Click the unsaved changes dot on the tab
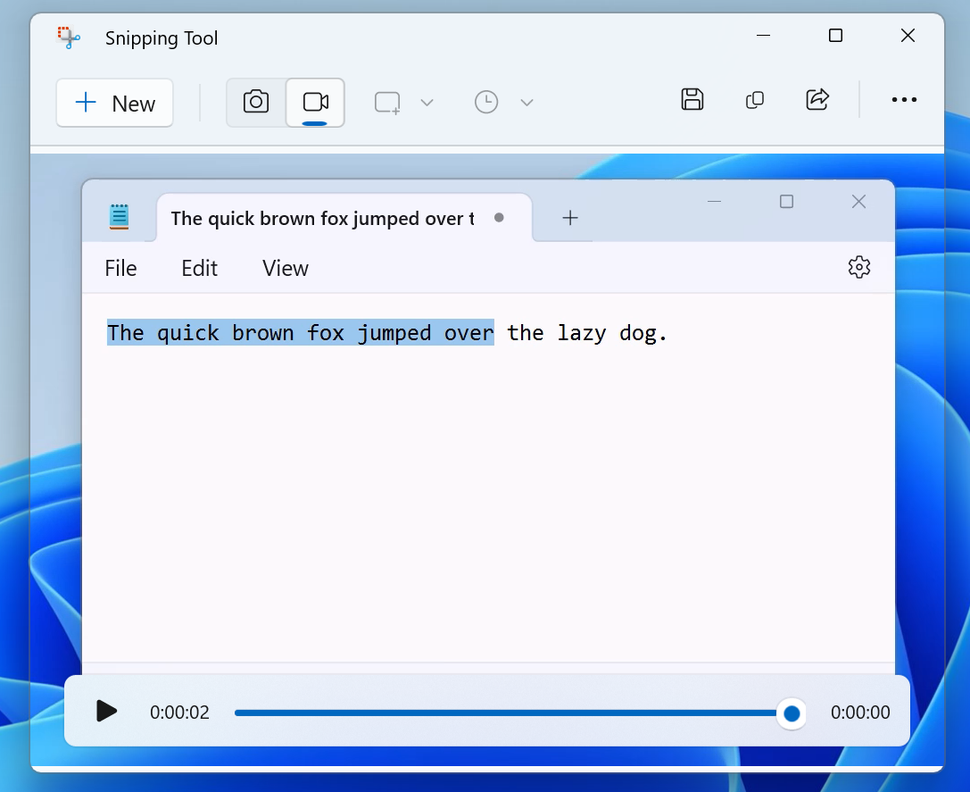The image size is (970, 792). click(499, 218)
